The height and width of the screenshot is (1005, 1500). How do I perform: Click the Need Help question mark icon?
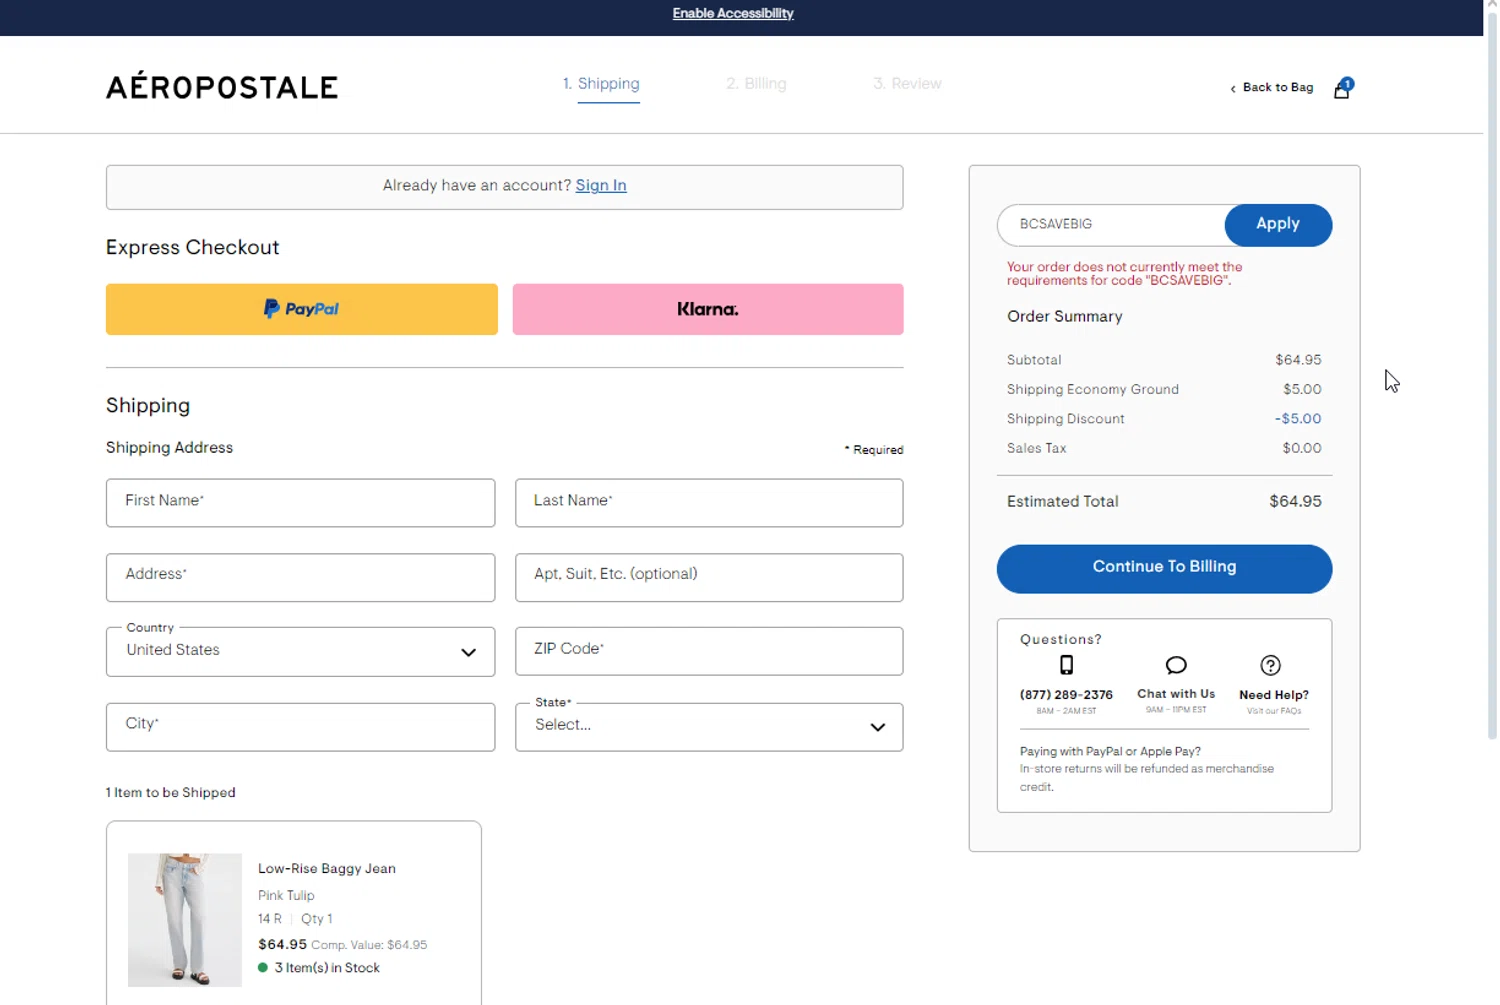pos(1270,666)
